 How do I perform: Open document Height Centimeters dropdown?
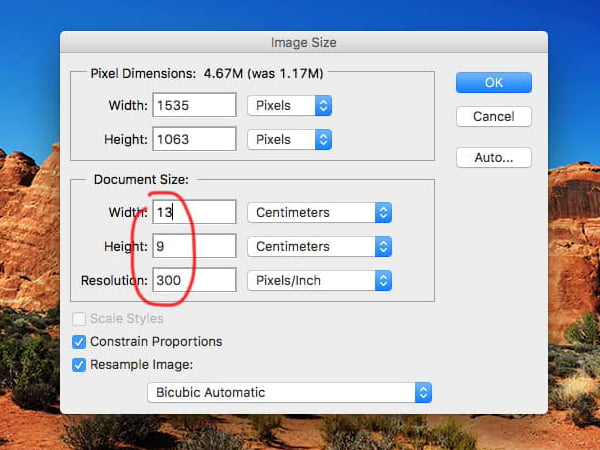coord(319,246)
